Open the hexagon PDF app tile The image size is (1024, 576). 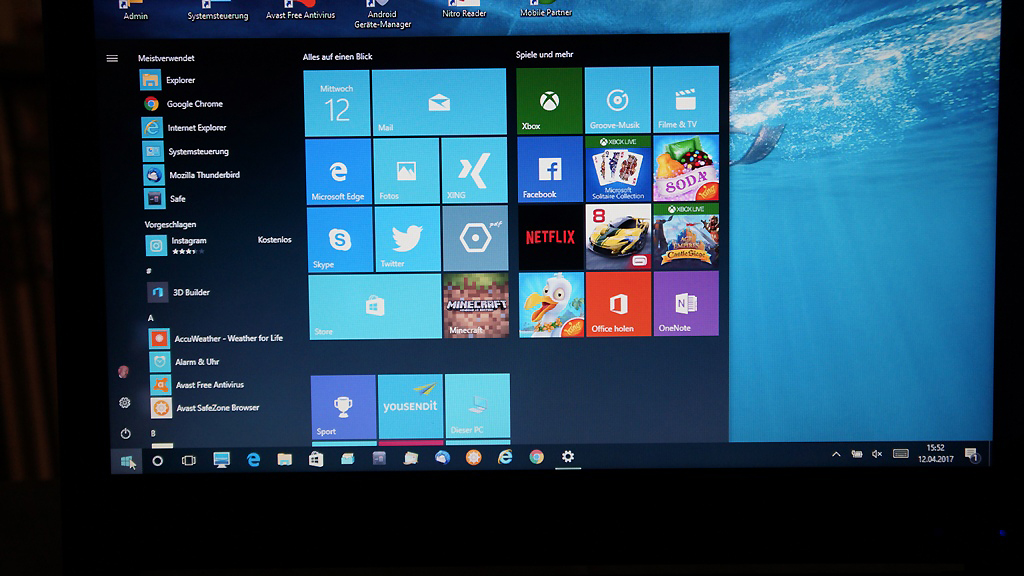(475, 238)
